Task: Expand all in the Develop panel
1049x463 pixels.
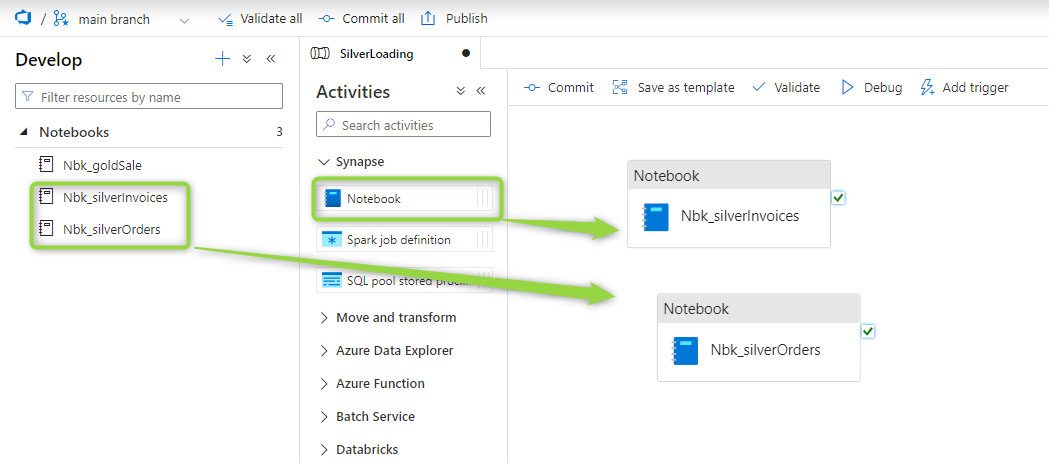Action: (246, 59)
